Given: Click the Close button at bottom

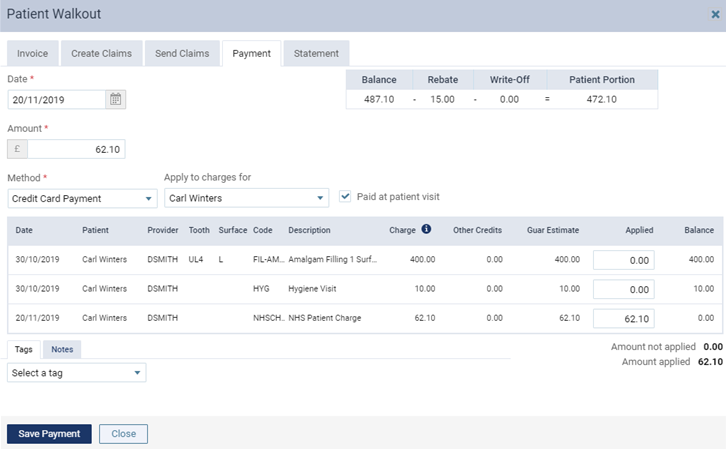Looking at the screenshot, I should (x=124, y=434).
